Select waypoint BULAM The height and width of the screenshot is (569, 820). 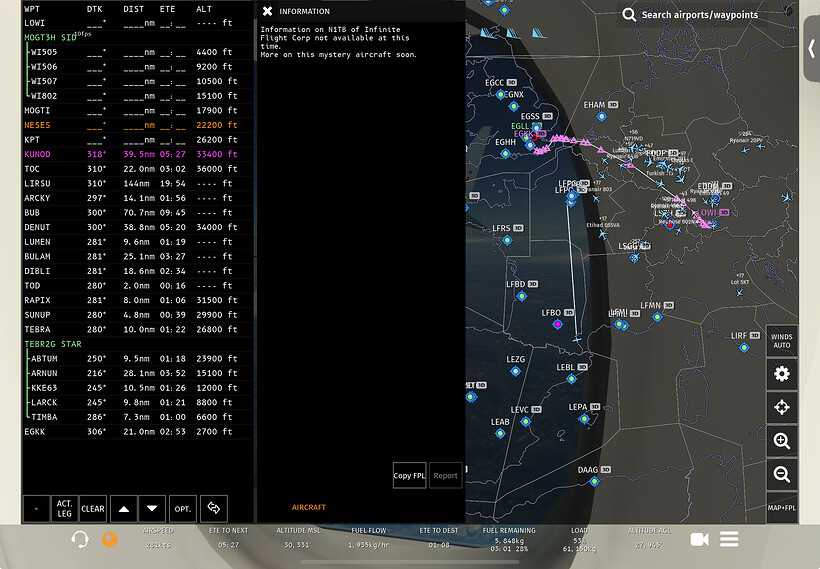(139, 257)
